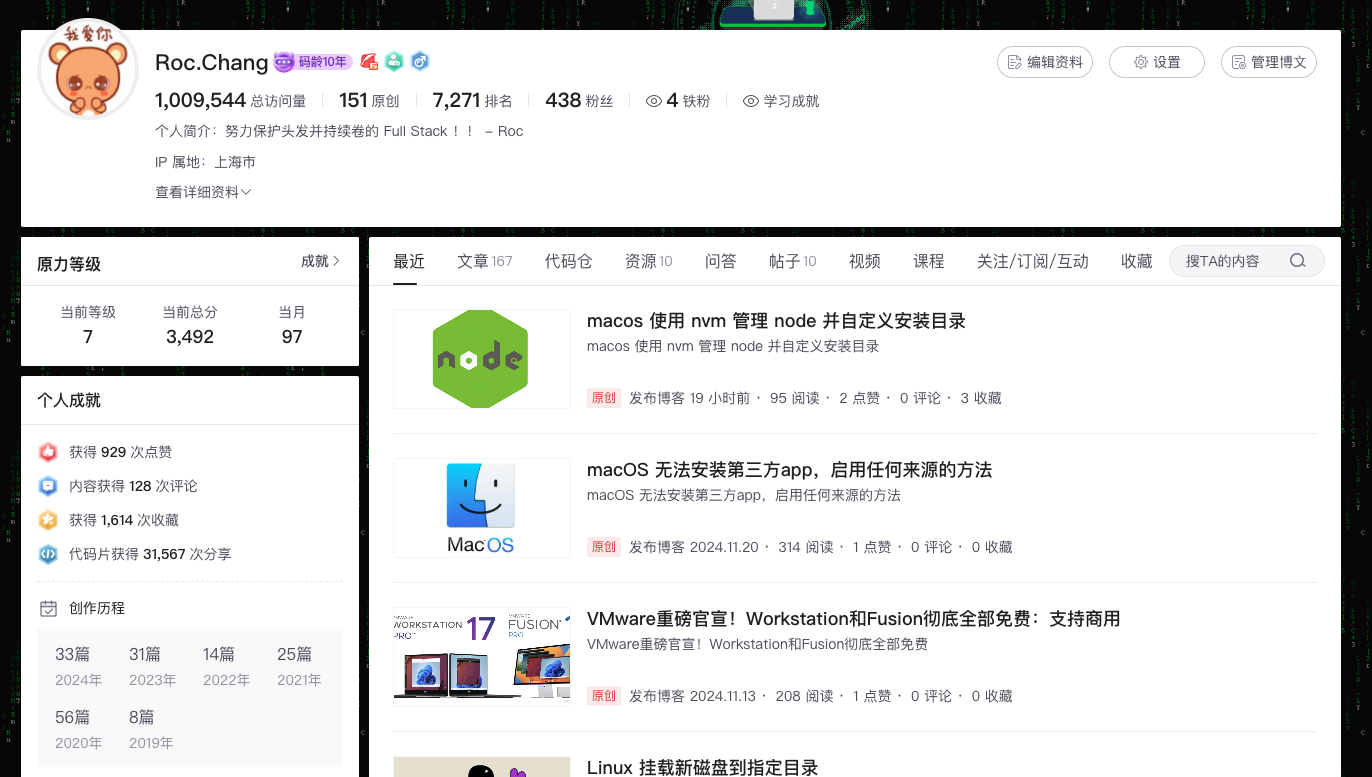Click the yellow star favorites icon
This screenshot has width=1372, height=777.
click(x=48, y=520)
